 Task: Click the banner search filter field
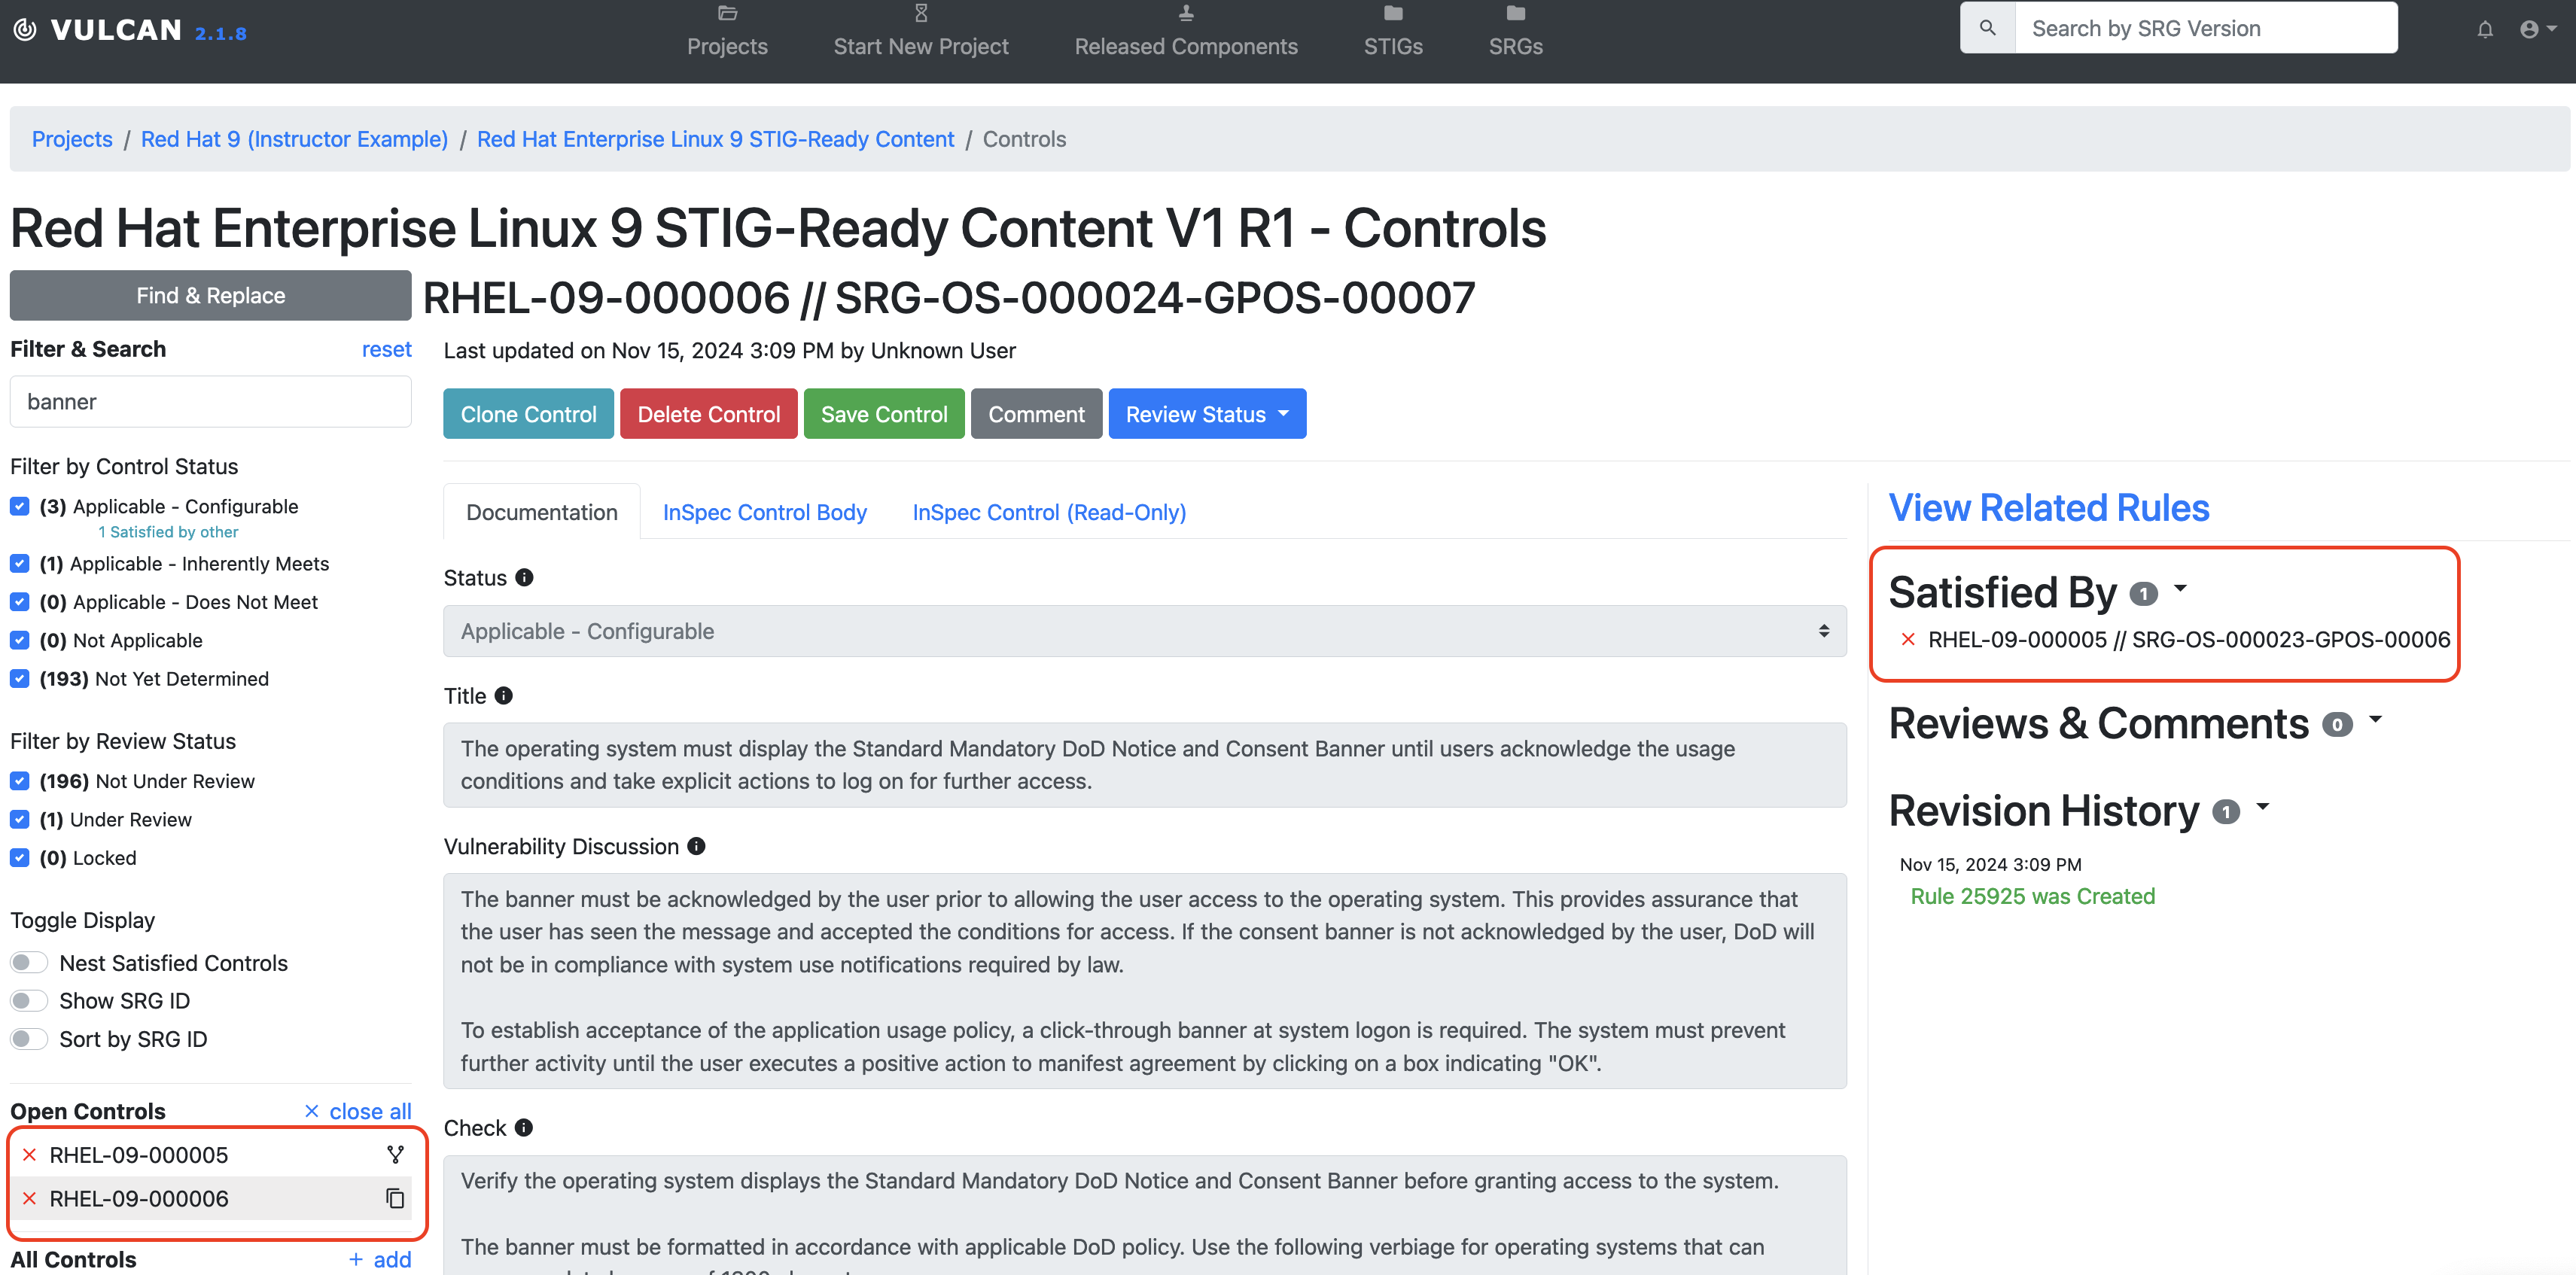coord(210,401)
